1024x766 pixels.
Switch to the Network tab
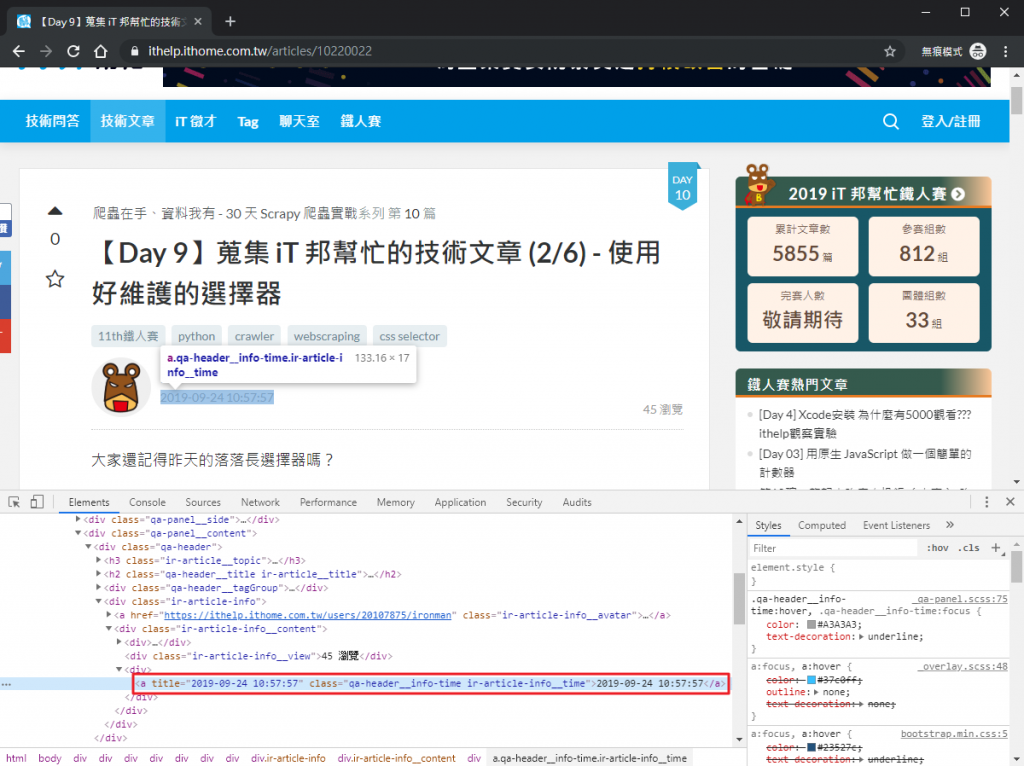(260, 502)
